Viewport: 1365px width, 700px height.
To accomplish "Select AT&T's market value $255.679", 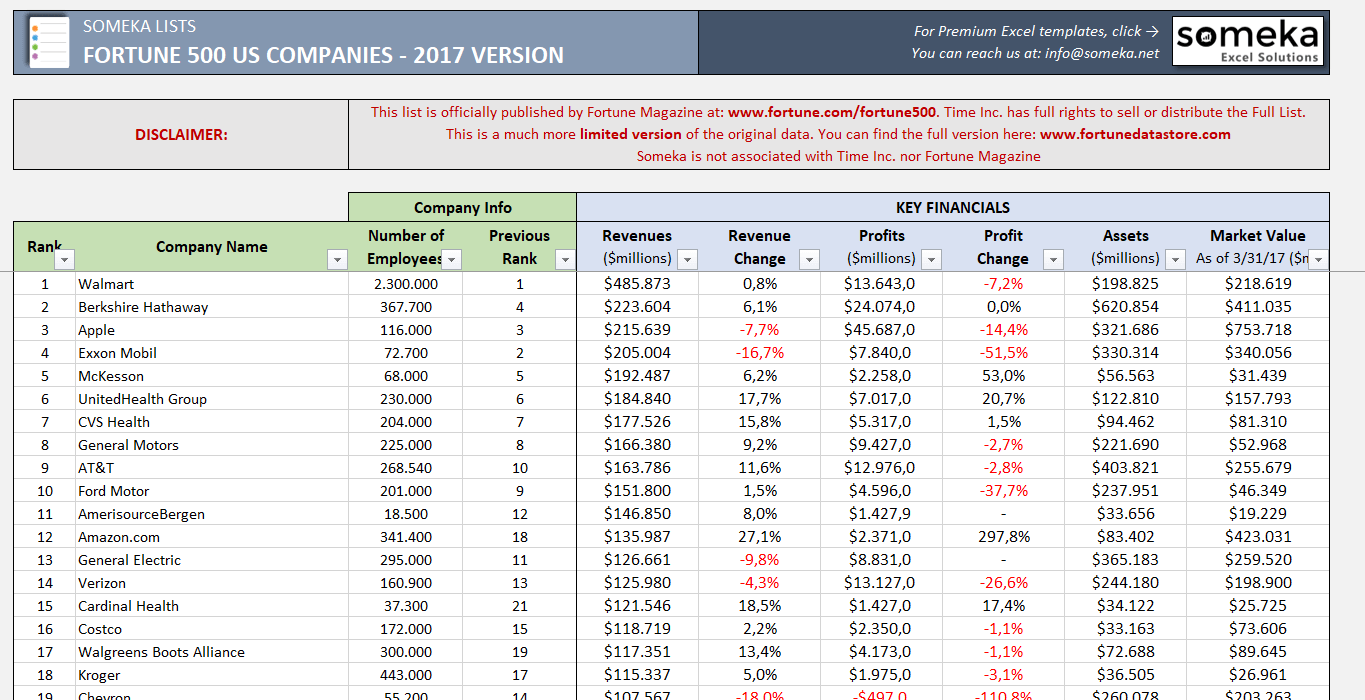I will (x=1258, y=468).
